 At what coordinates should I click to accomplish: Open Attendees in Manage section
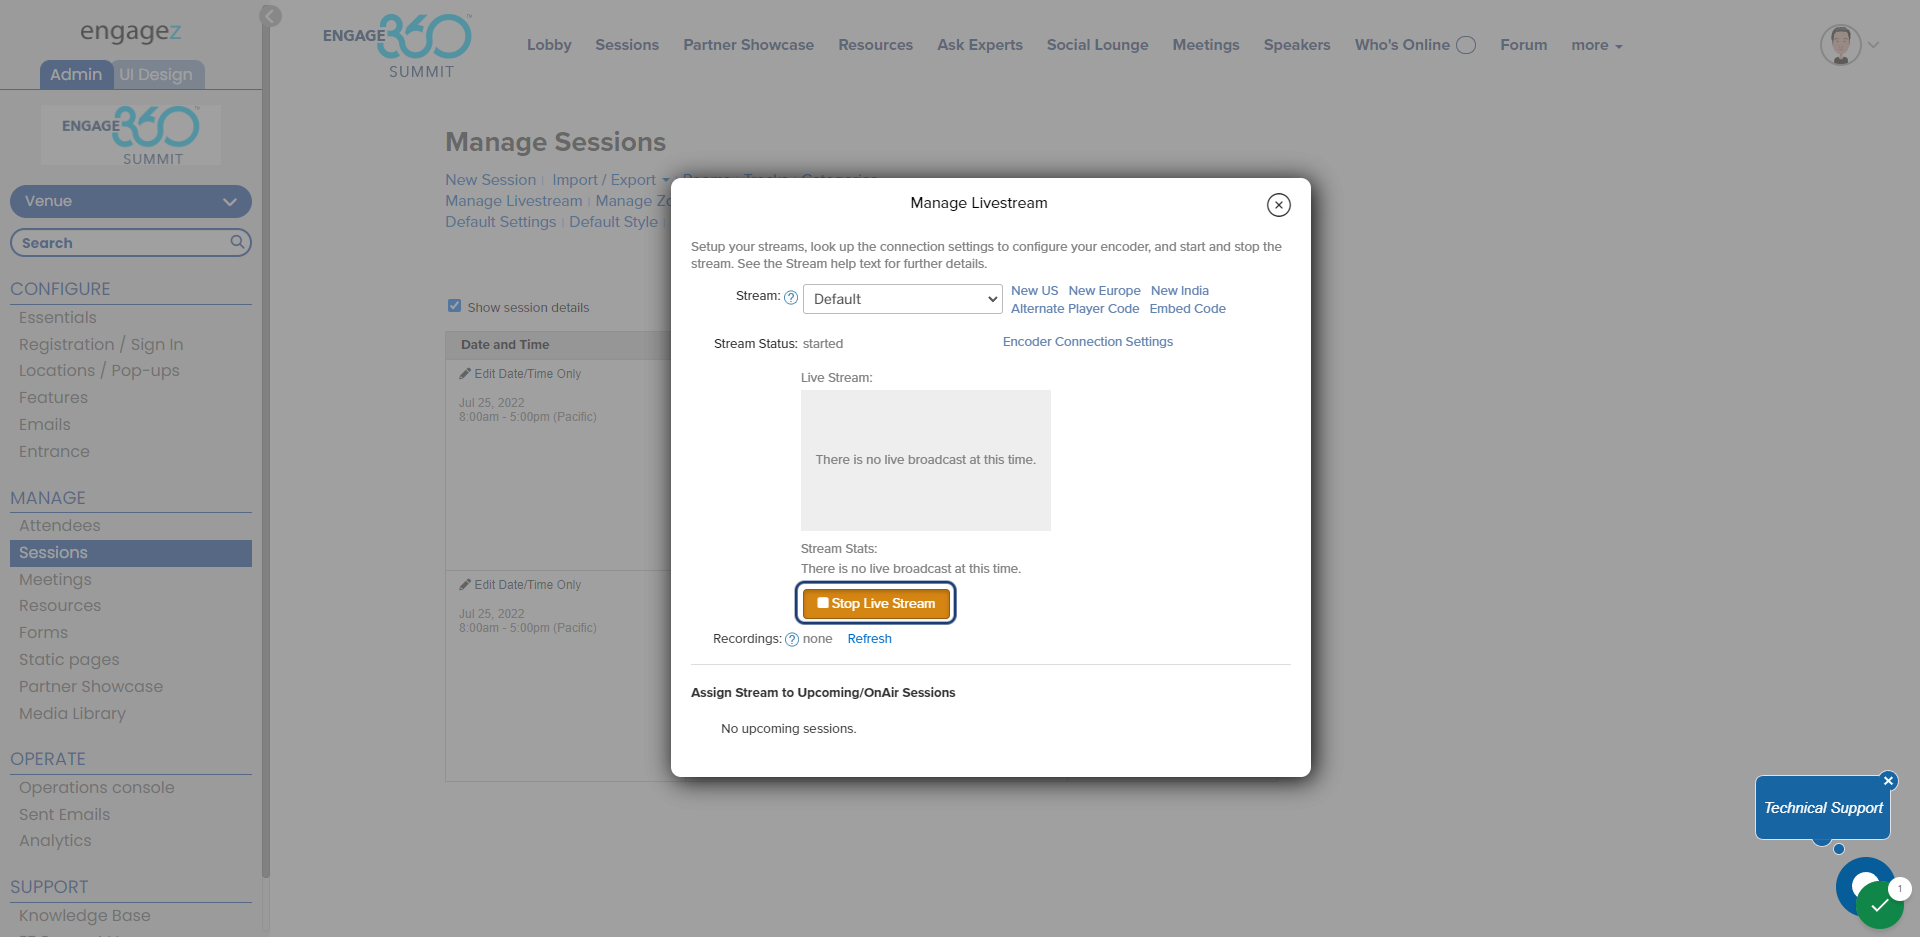point(60,526)
